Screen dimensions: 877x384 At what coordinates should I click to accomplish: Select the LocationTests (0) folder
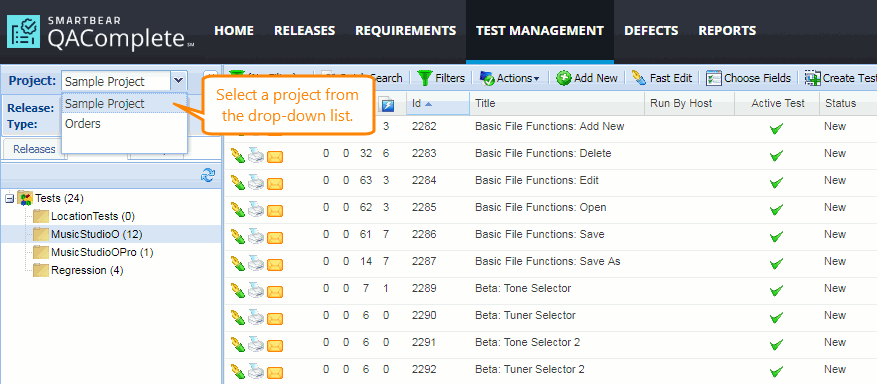93,216
